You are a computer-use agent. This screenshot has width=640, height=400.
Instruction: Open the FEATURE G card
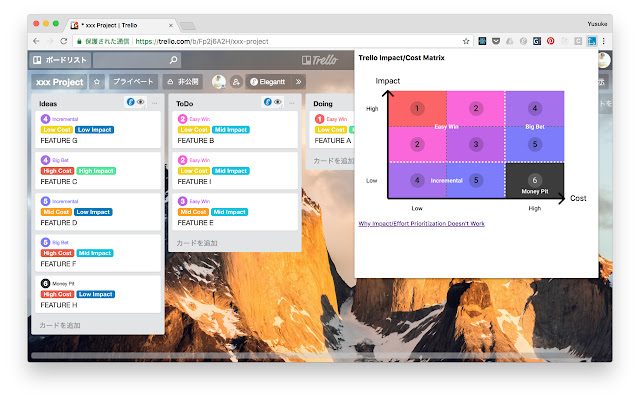(x=98, y=129)
